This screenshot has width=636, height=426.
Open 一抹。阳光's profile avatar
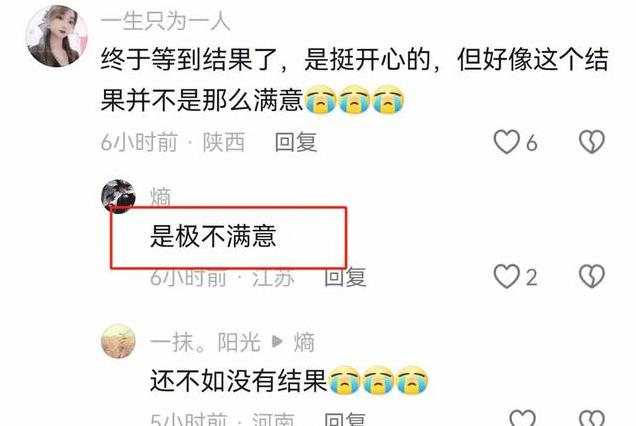point(118,341)
